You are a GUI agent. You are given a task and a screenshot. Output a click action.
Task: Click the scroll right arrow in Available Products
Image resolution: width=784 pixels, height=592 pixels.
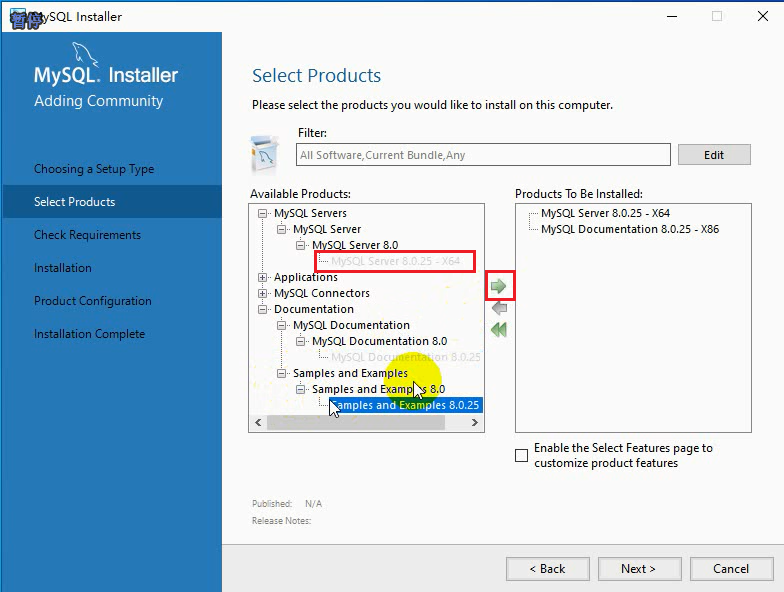point(474,422)
